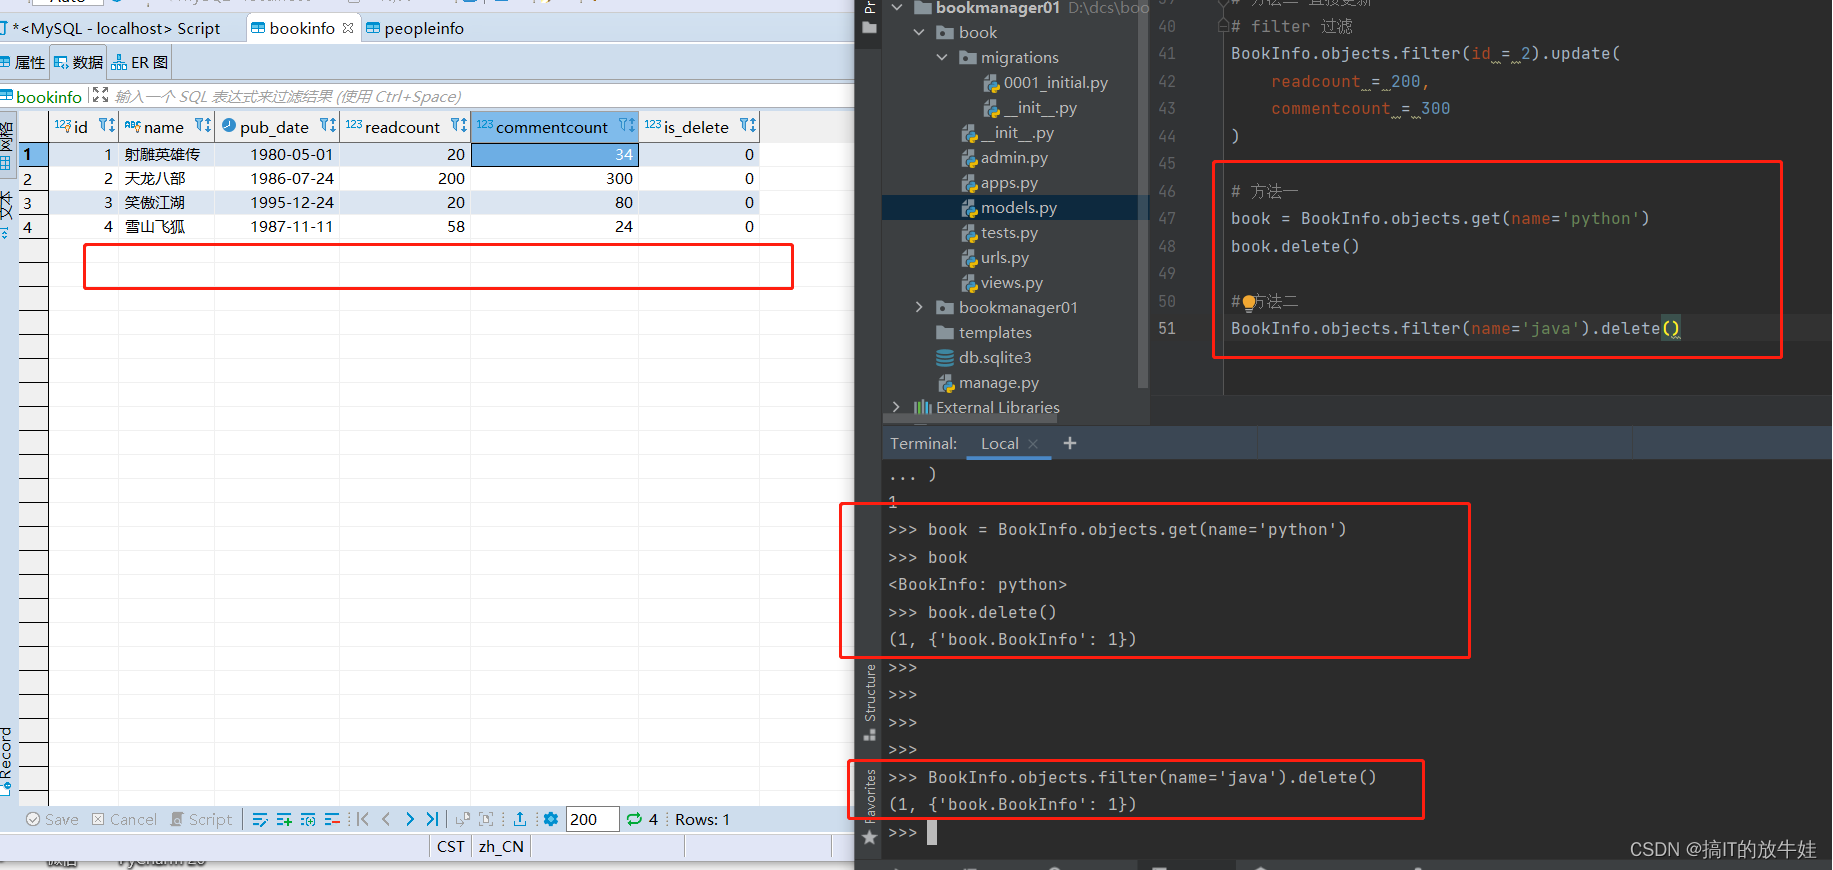Open tests.py in the project tree
The height and width of the screenshot is (870, 1833).
[1000, 233]
